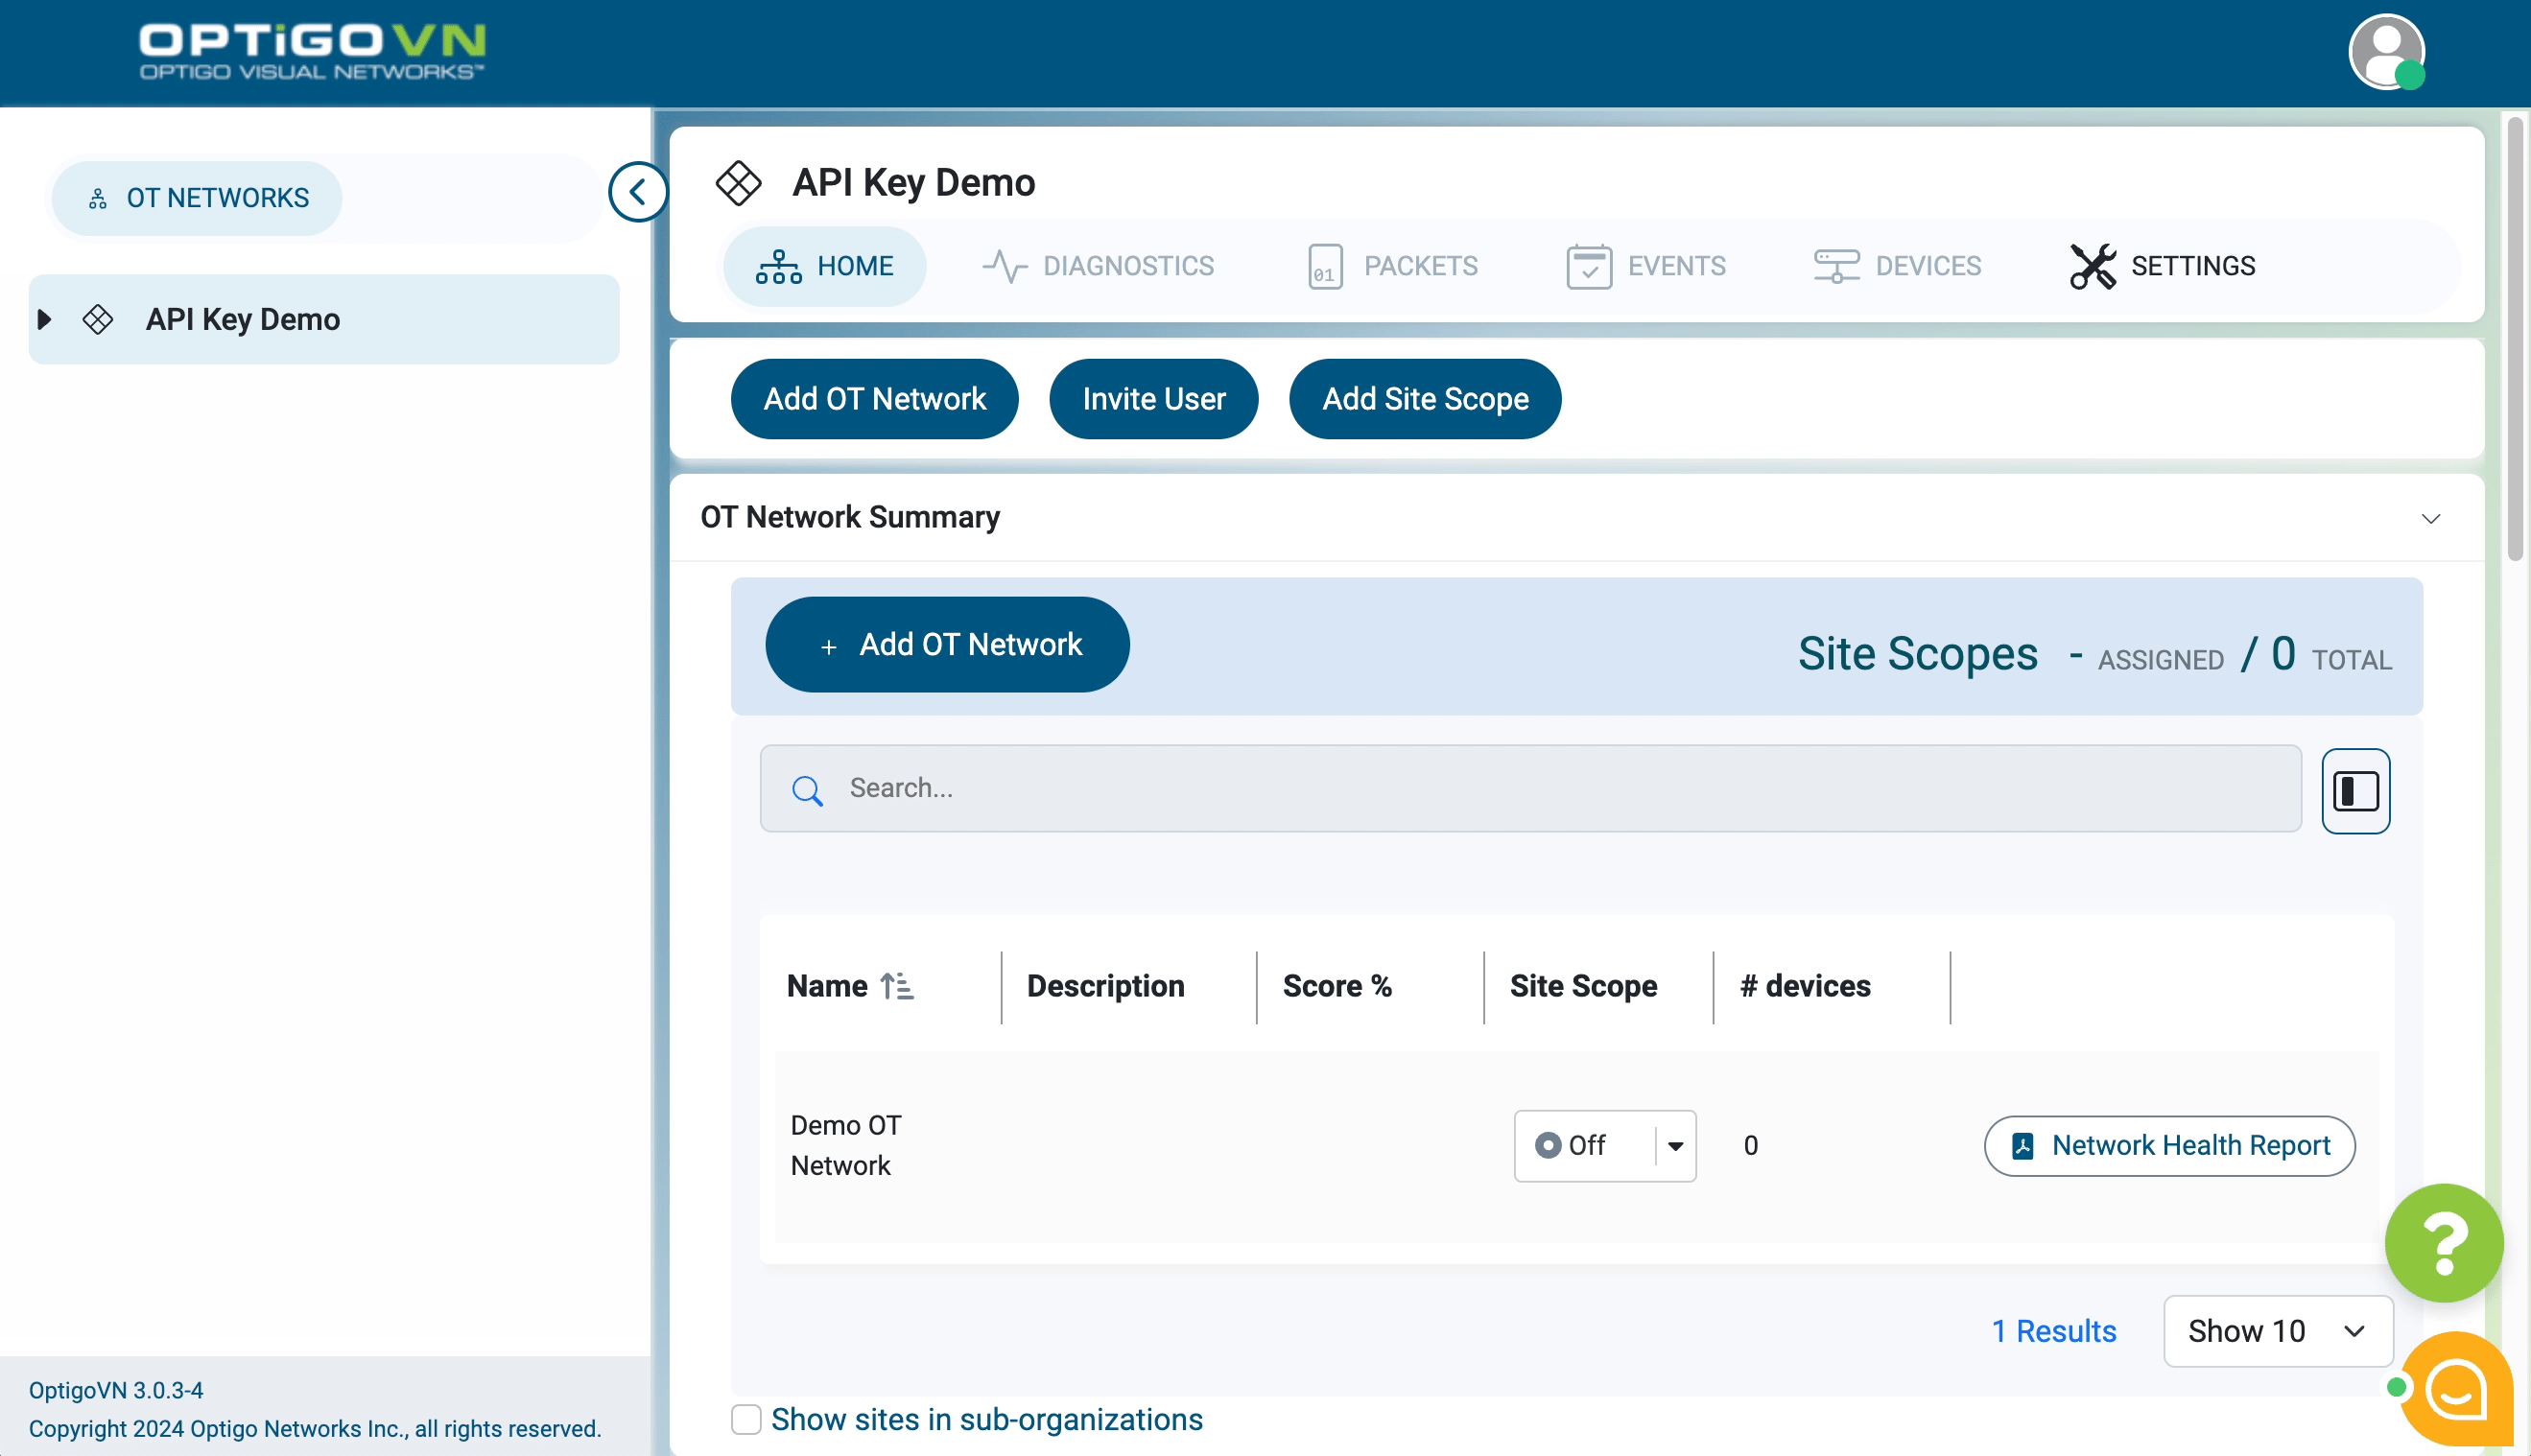Go to the DEVICES tab
Viewport: 2531px width, 1456px height.
click(1897, 266)
